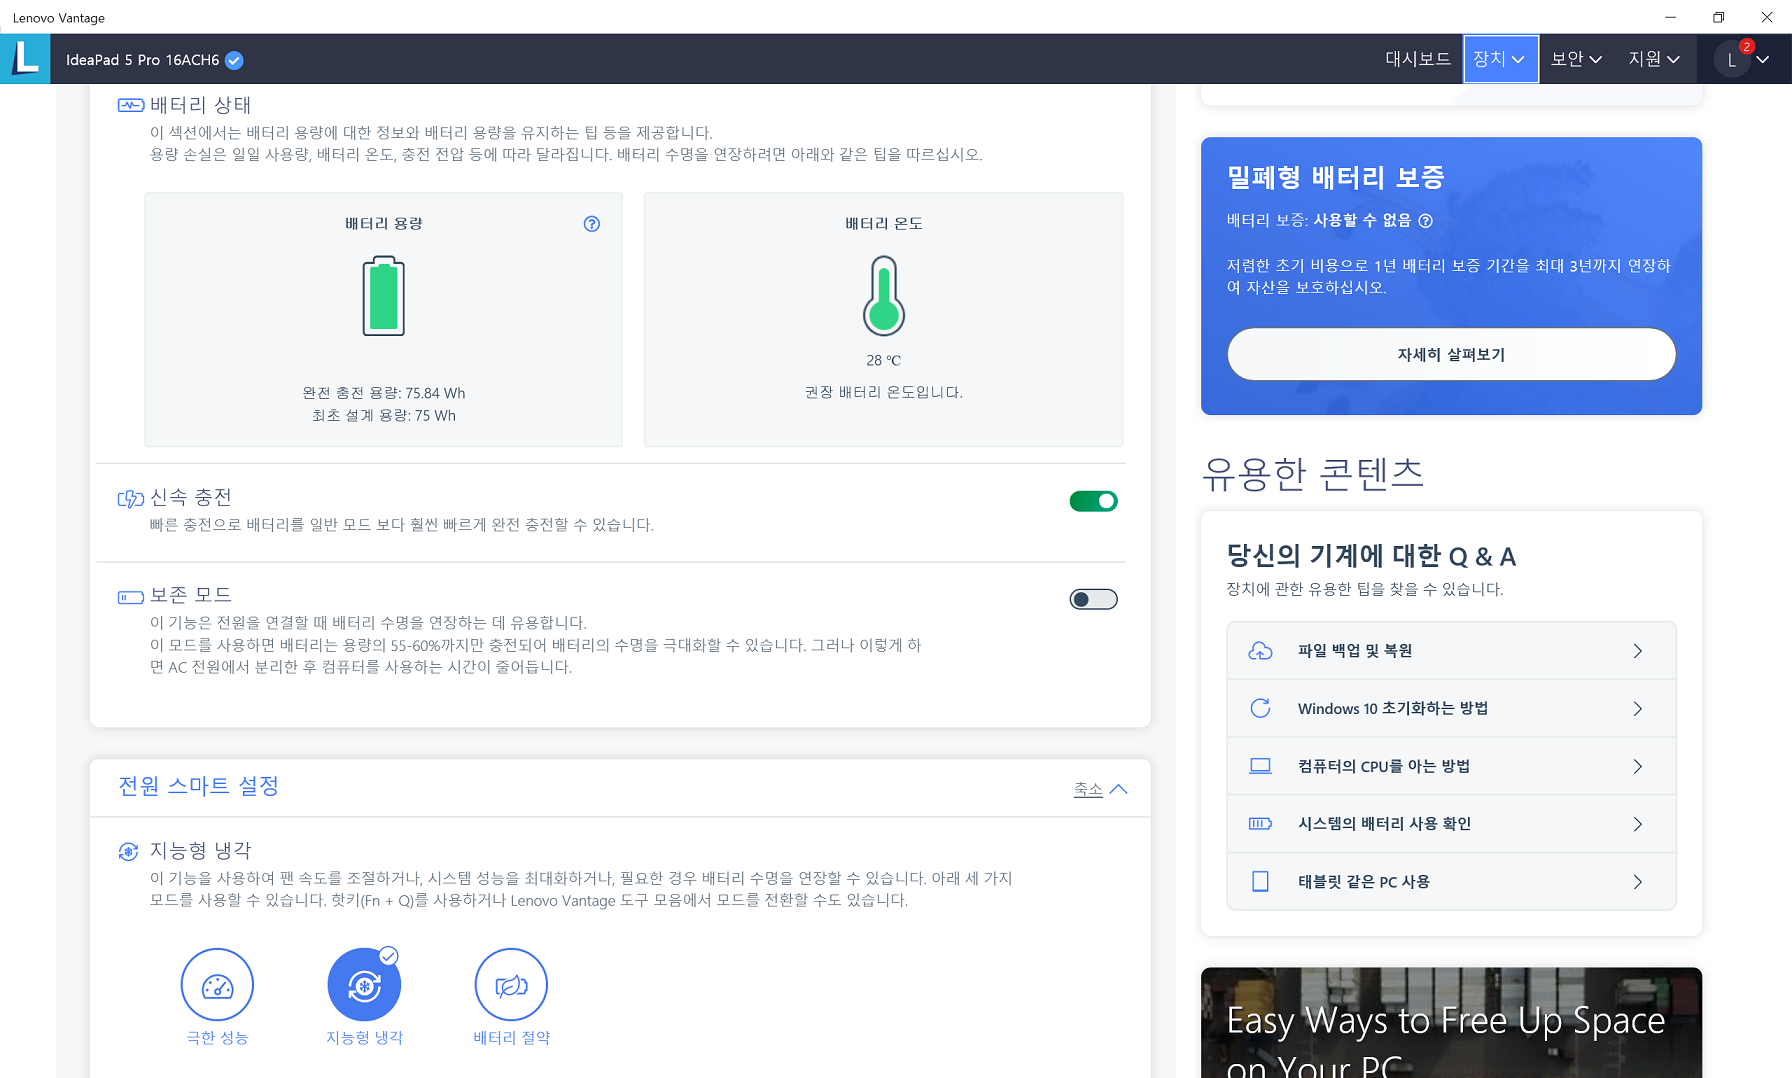Open the Windows 10 초기화하는 방법 arrow

[x=1637, y=708]
